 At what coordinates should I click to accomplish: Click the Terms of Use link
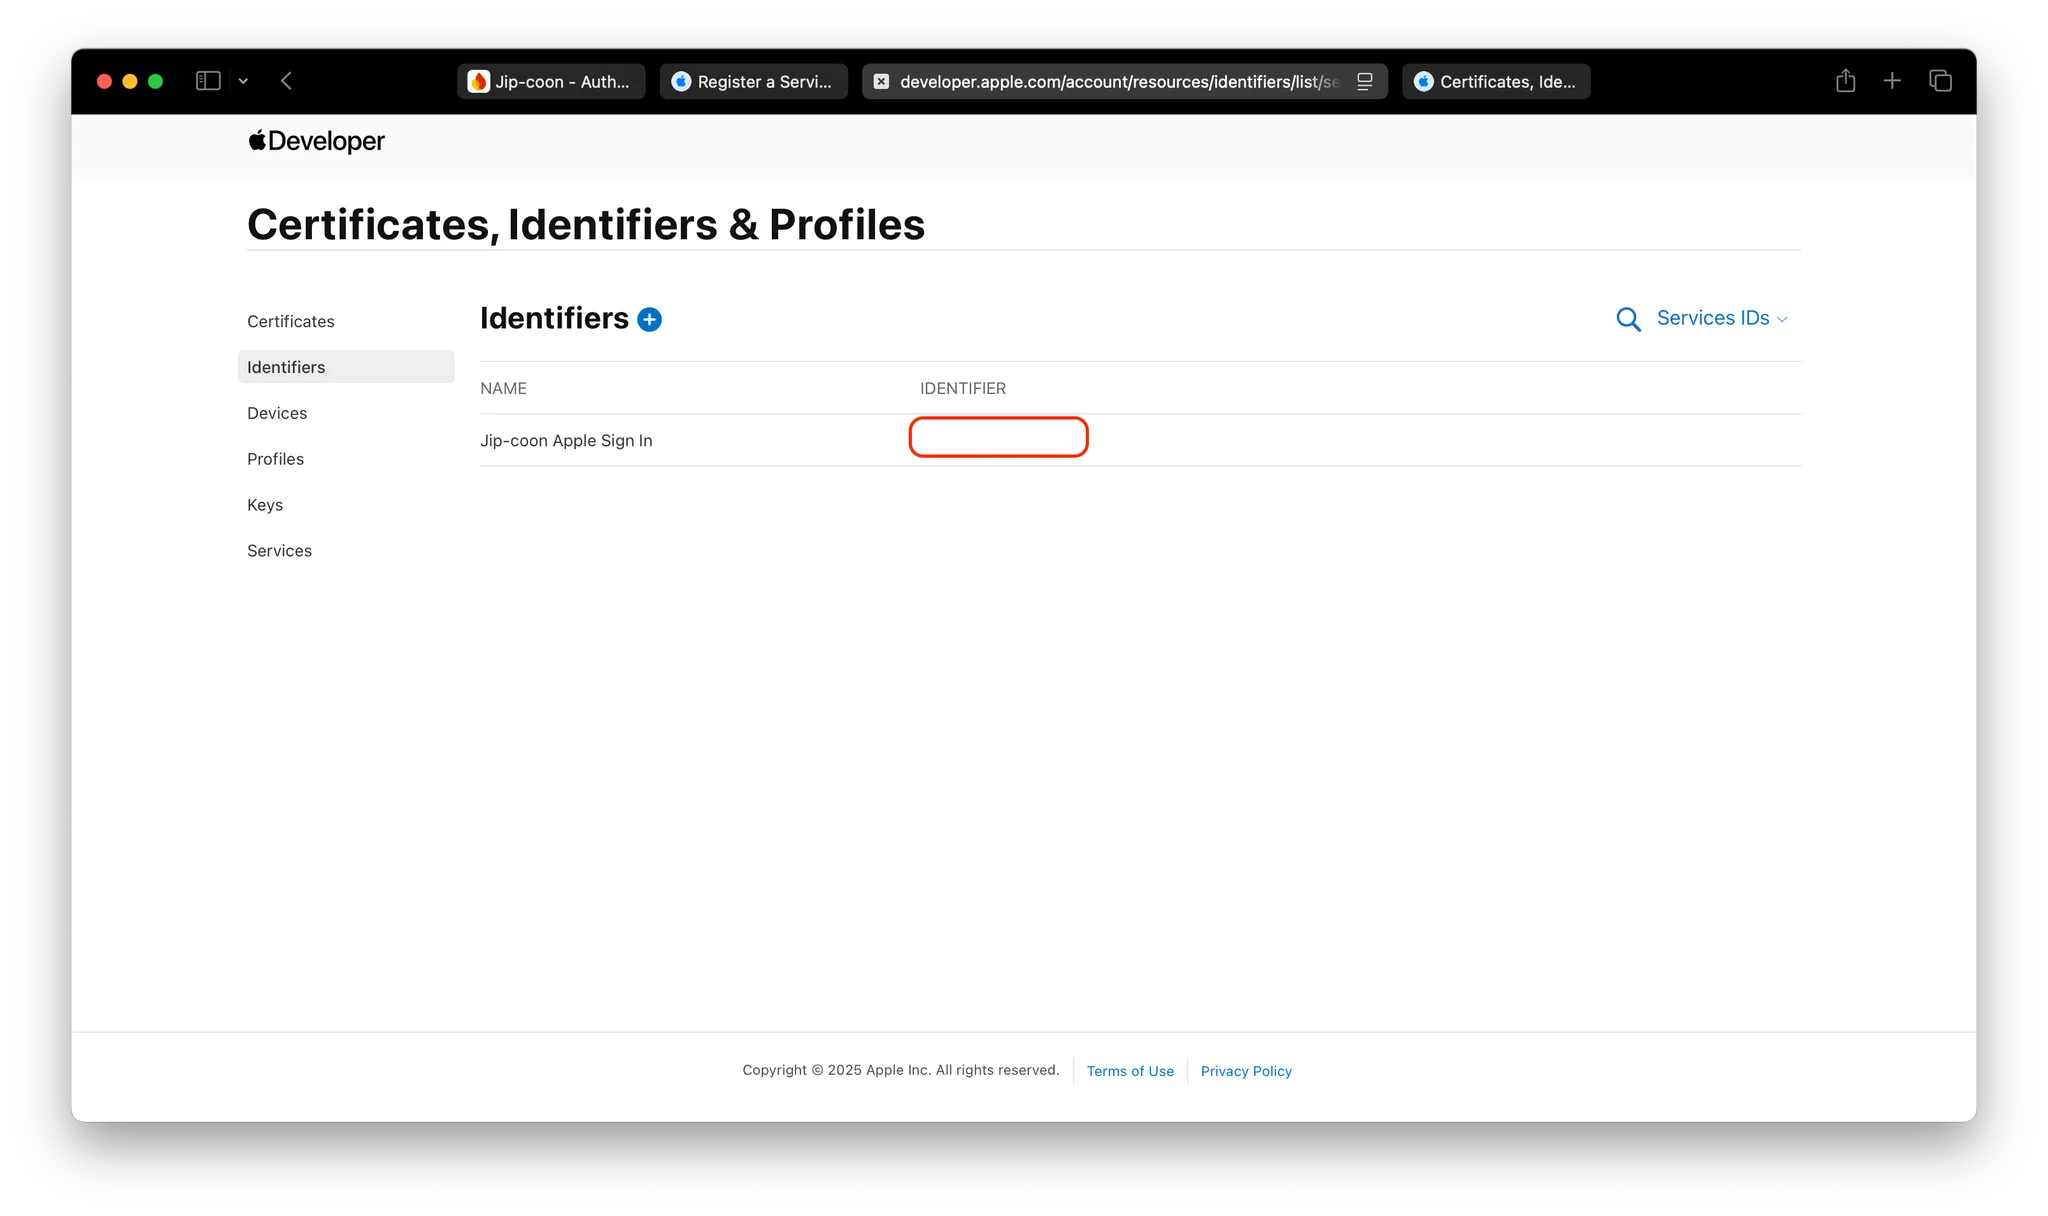pos(1130,1071)
